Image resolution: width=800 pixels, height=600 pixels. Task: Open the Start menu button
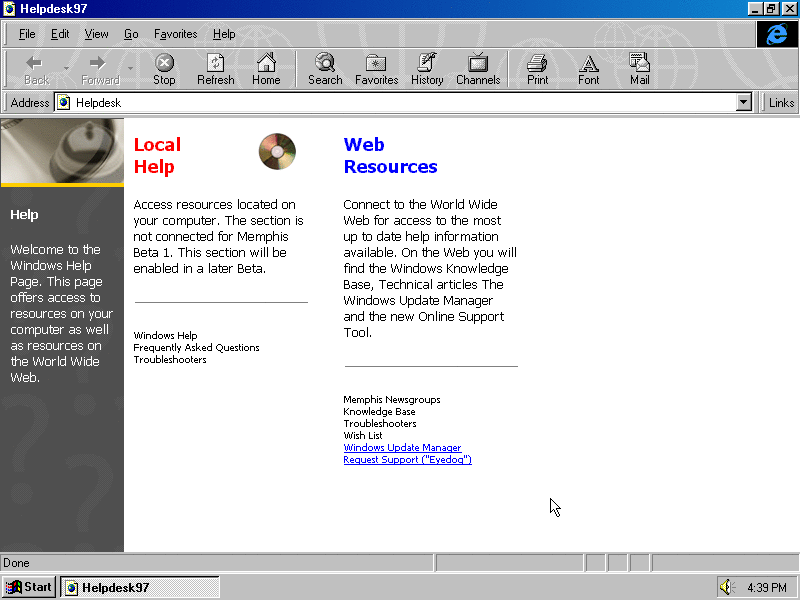point(29,587)
